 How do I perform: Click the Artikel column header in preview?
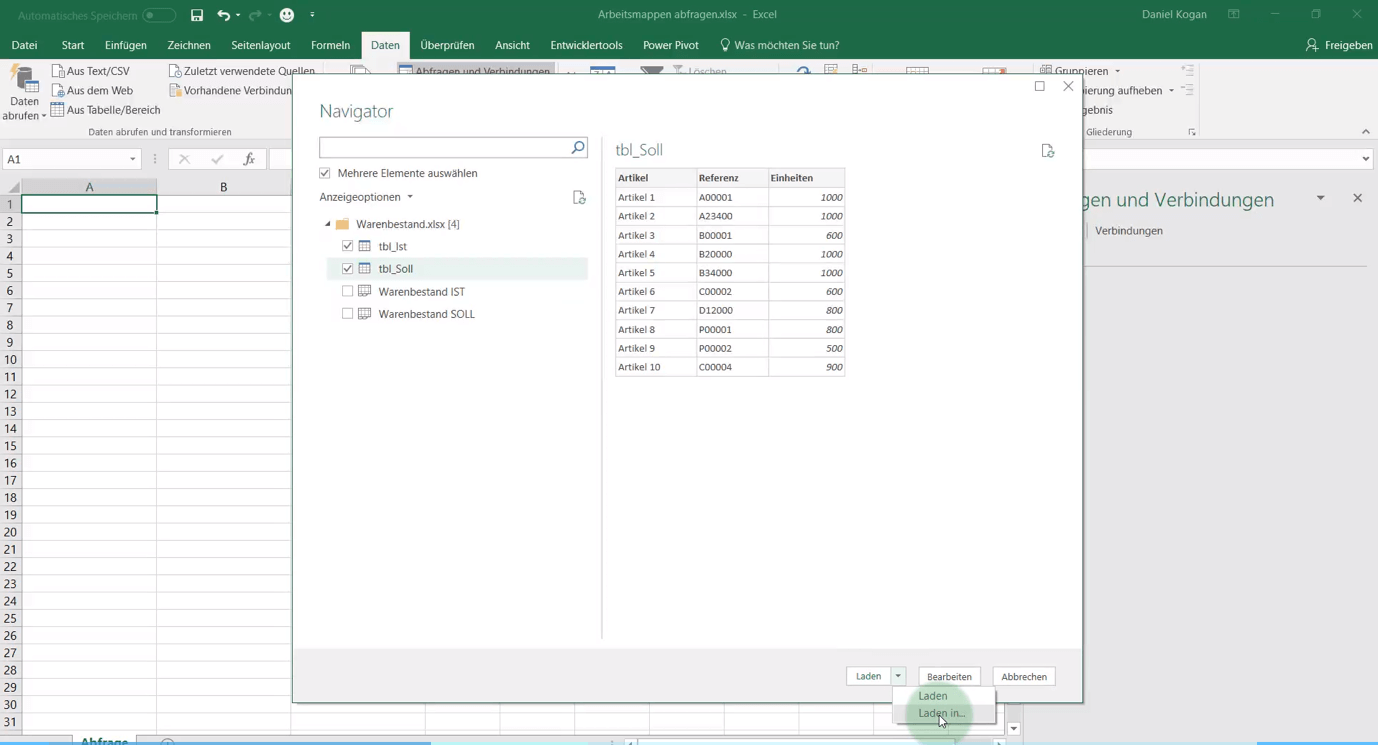coord(655,177)
